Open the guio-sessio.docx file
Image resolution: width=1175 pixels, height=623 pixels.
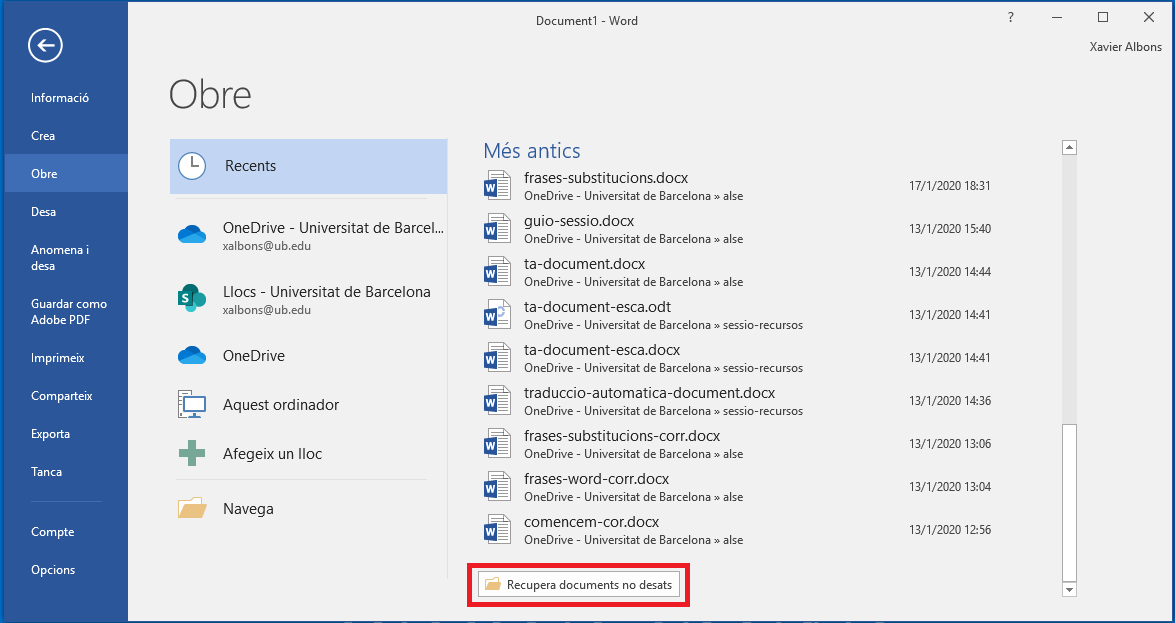[x=579, y=221]
